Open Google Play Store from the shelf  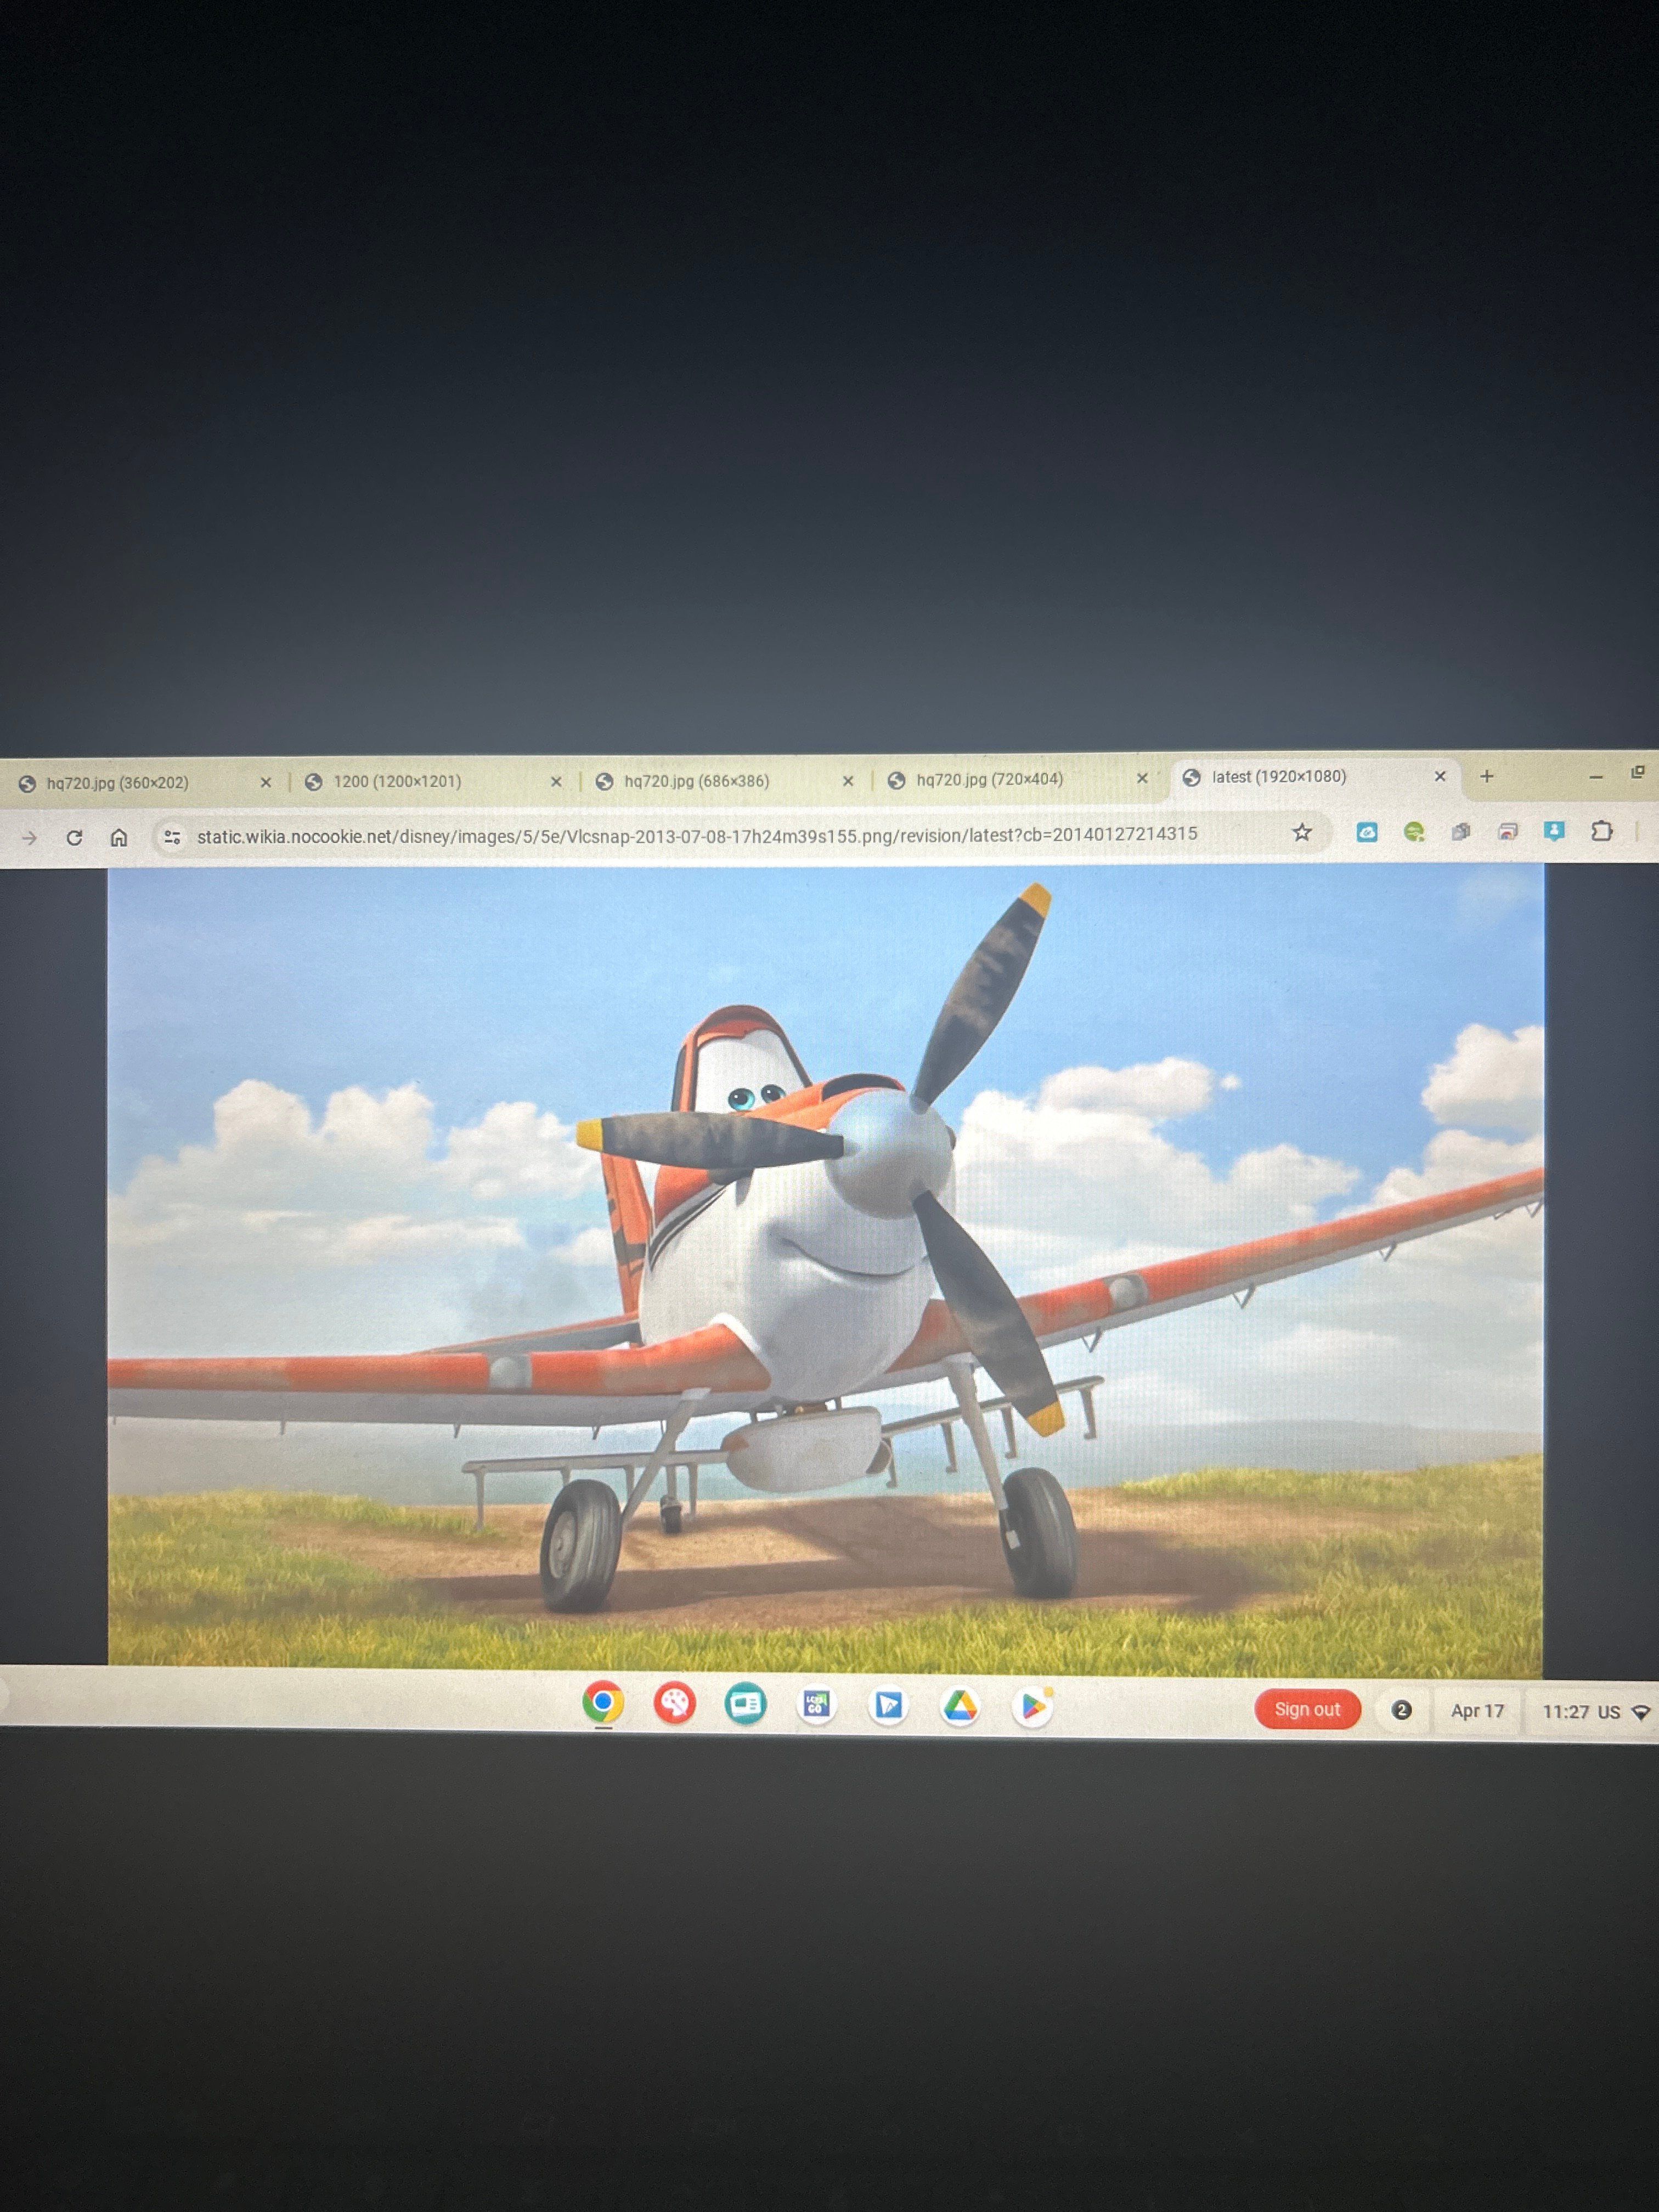click(x=1033, y=1707)
